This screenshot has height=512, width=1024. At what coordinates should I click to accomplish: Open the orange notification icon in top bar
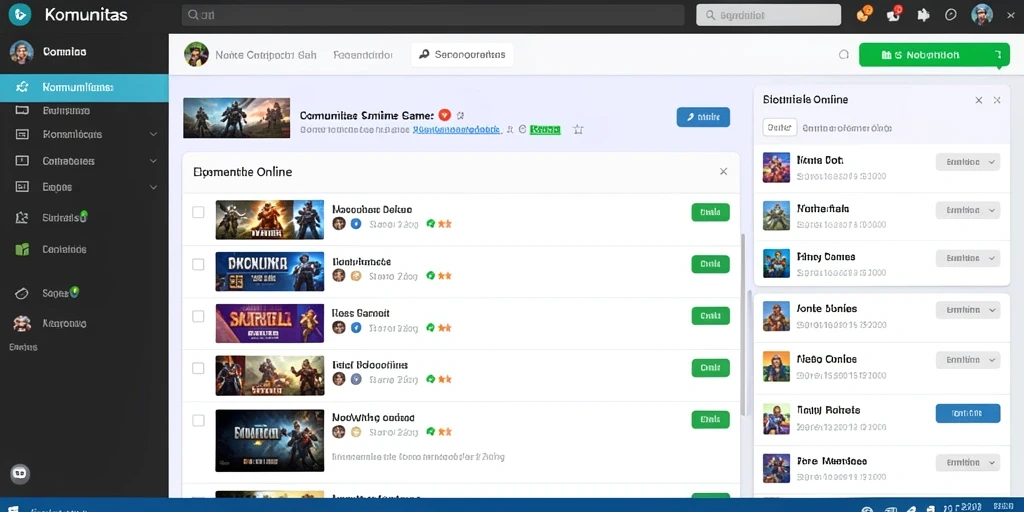click(864, 14)
